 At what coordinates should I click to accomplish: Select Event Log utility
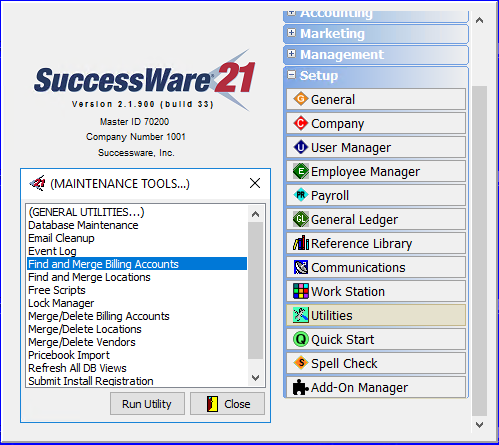point(137,251)
